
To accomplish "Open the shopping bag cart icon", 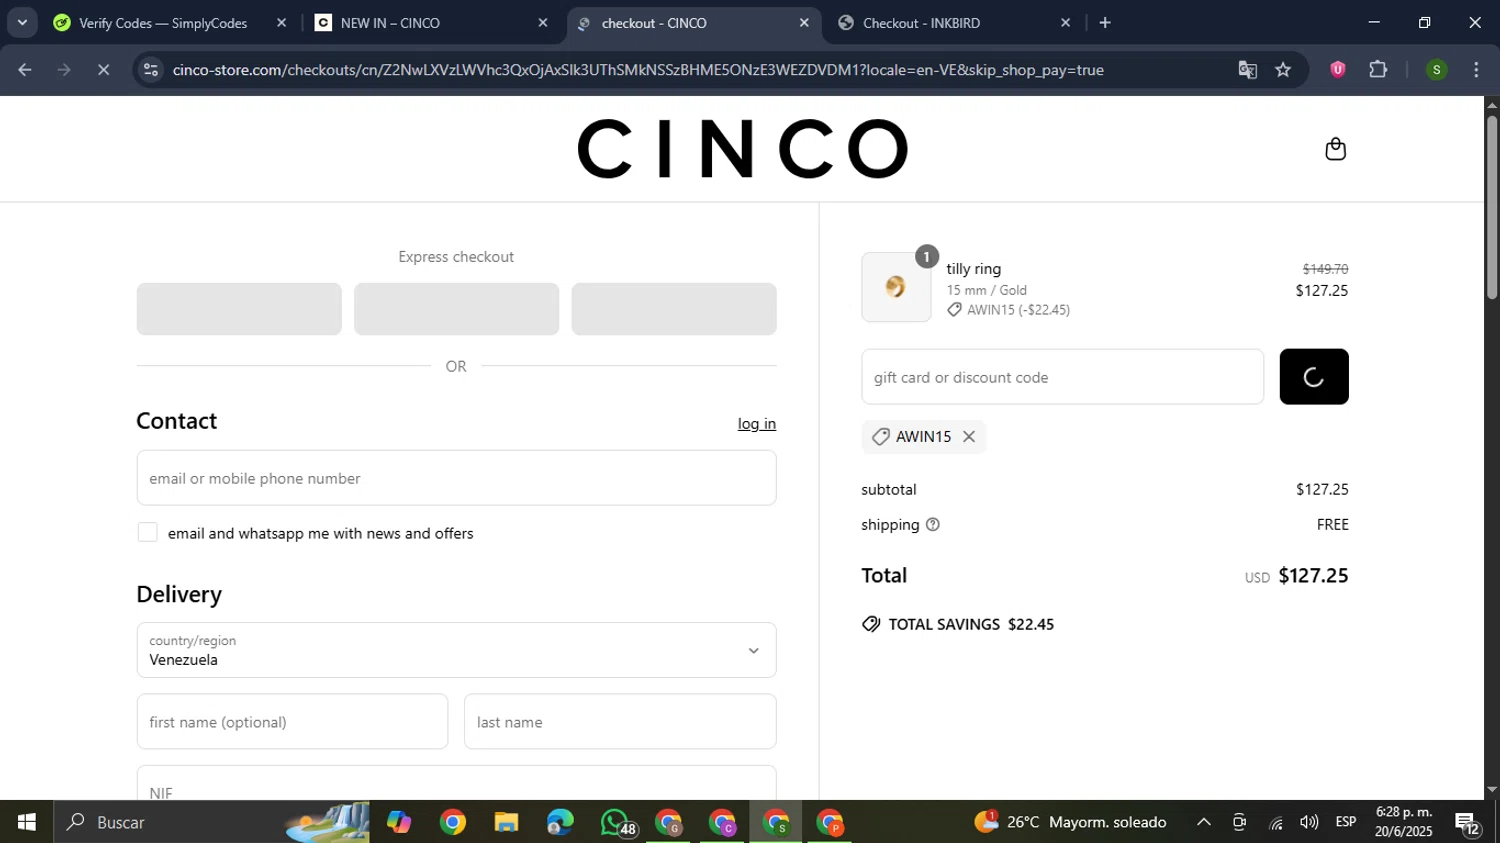I will [x=1335, y=149].
